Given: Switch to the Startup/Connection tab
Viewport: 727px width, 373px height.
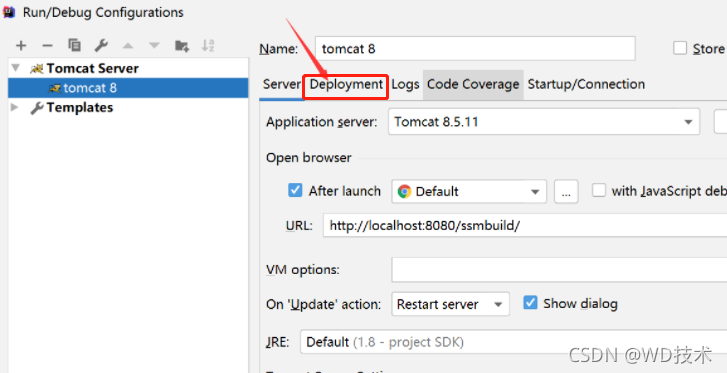Looking at the screenshot, I should (586, 84).
